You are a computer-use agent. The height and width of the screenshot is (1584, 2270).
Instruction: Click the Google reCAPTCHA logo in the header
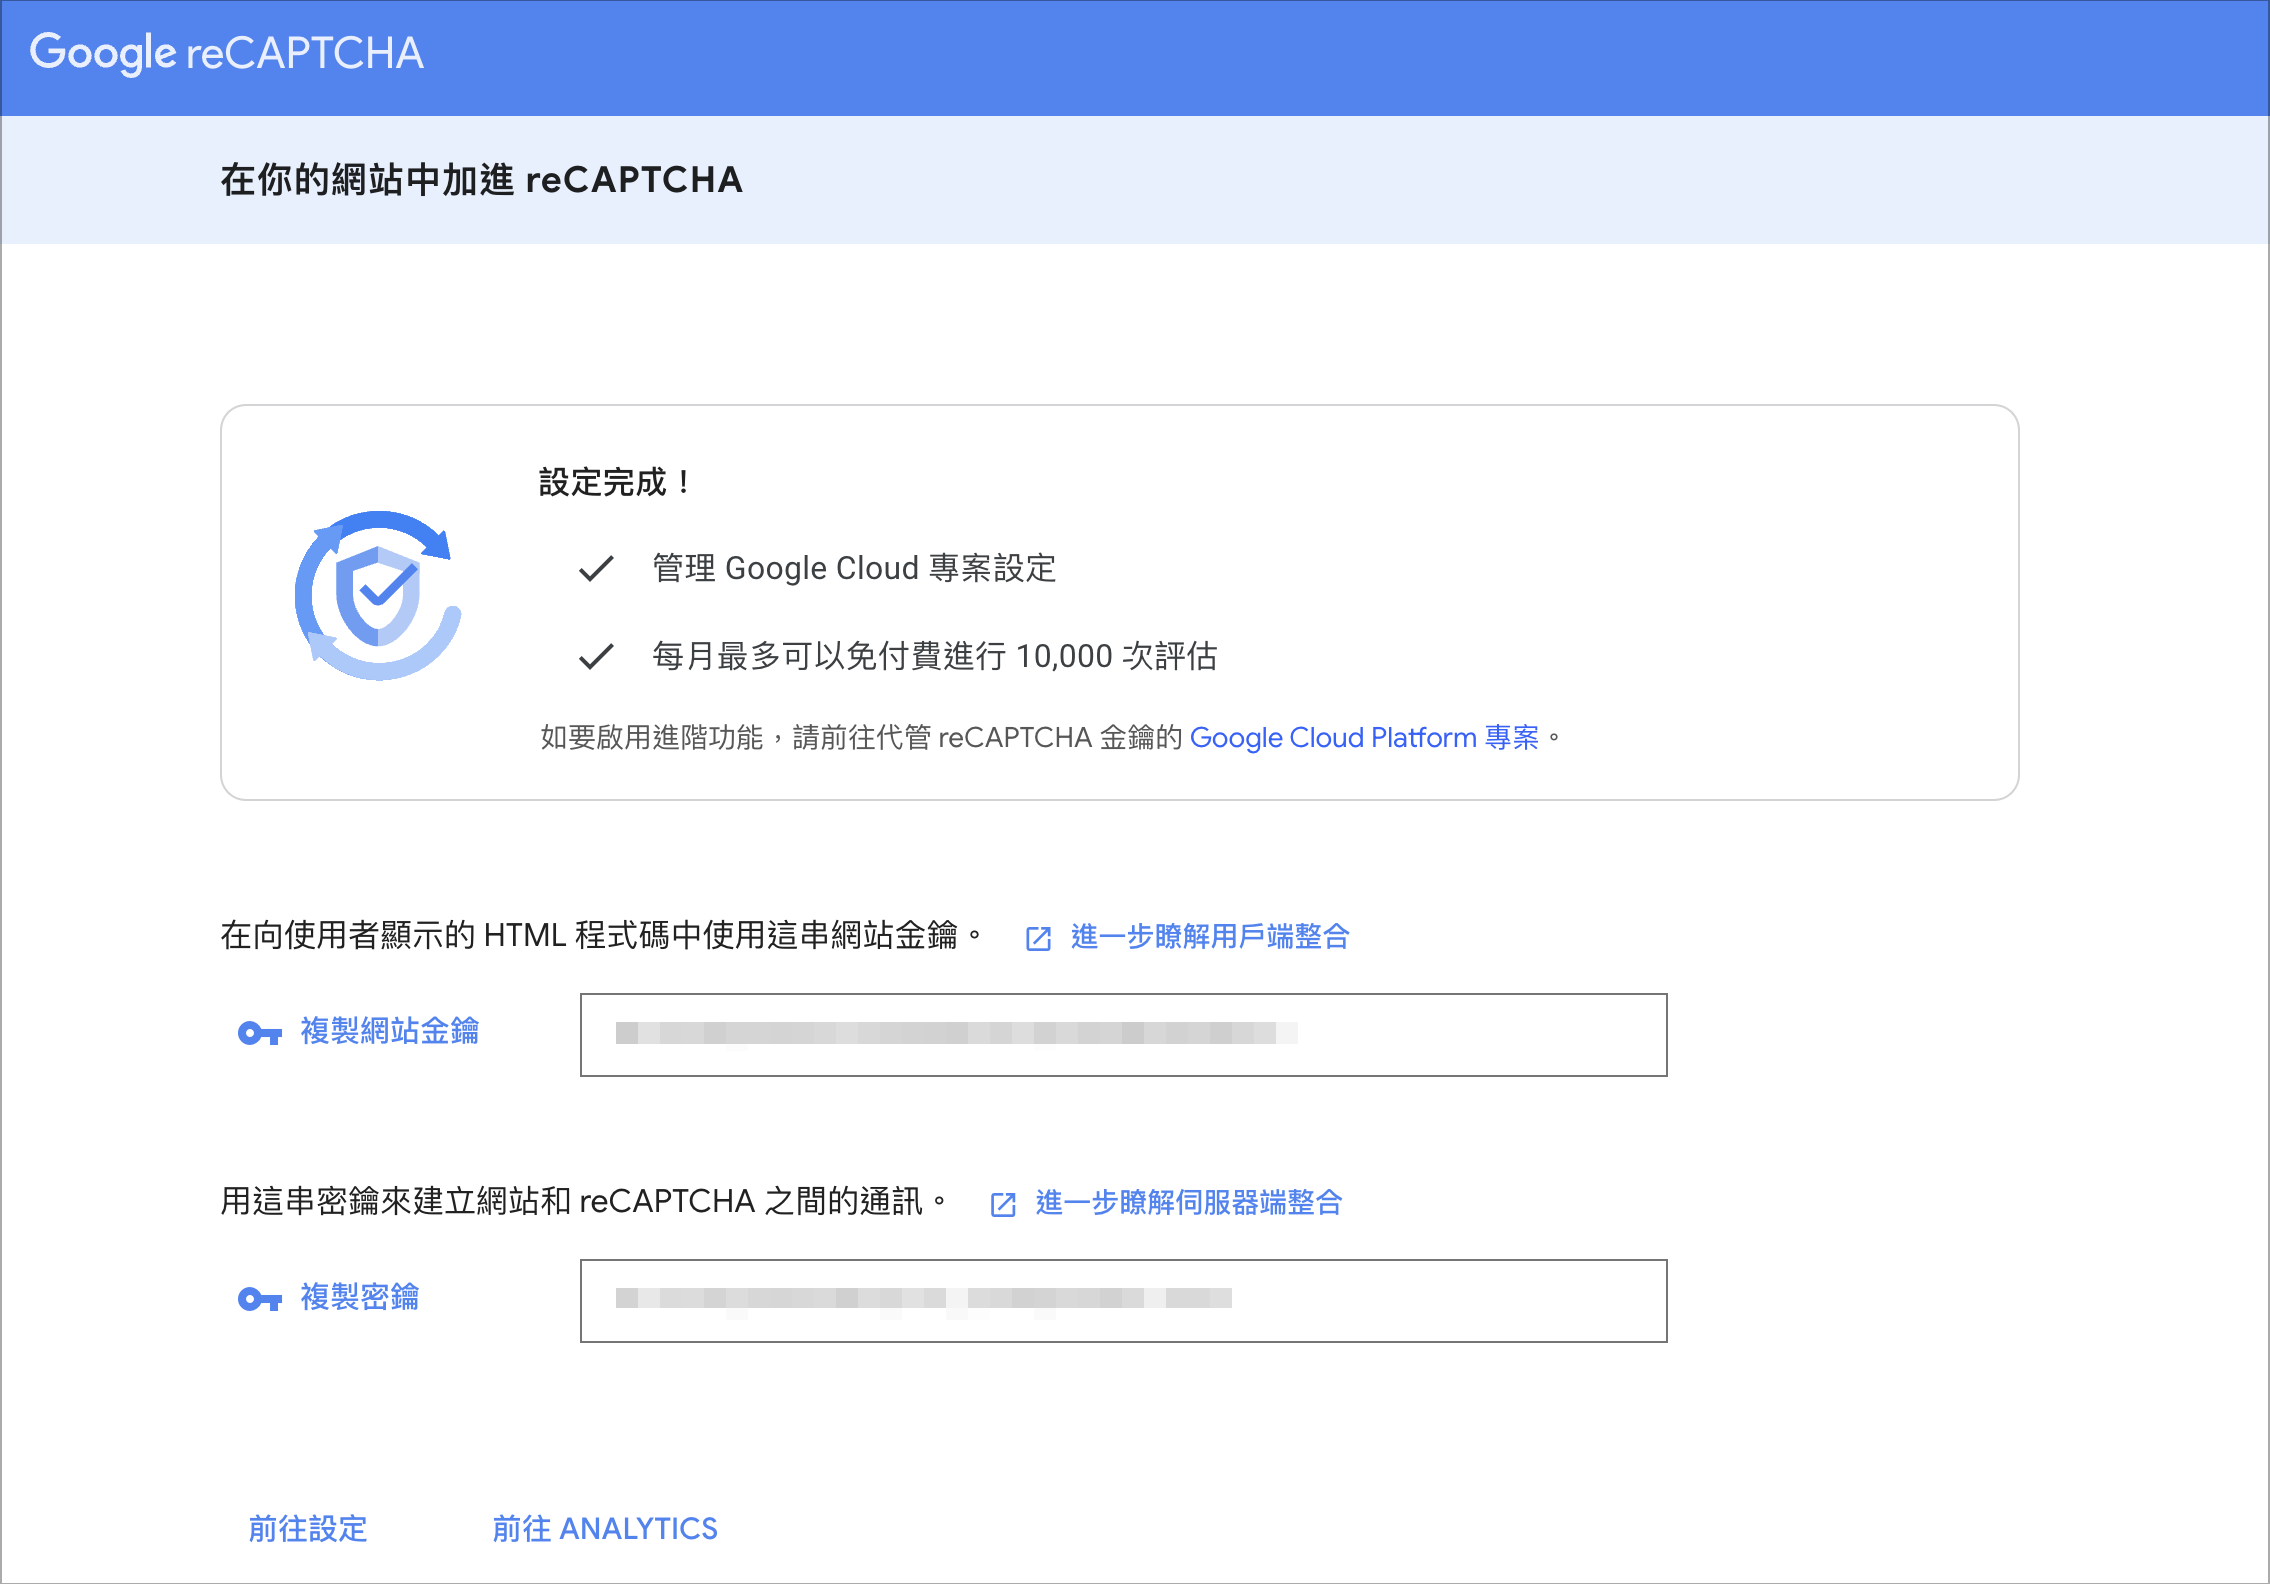click(x=227, y=53)
